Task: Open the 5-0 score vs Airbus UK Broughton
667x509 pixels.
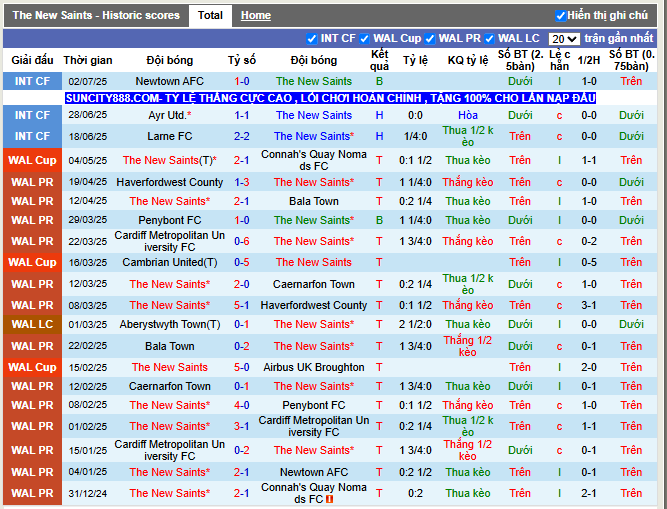Action: (x=242, y=367)
